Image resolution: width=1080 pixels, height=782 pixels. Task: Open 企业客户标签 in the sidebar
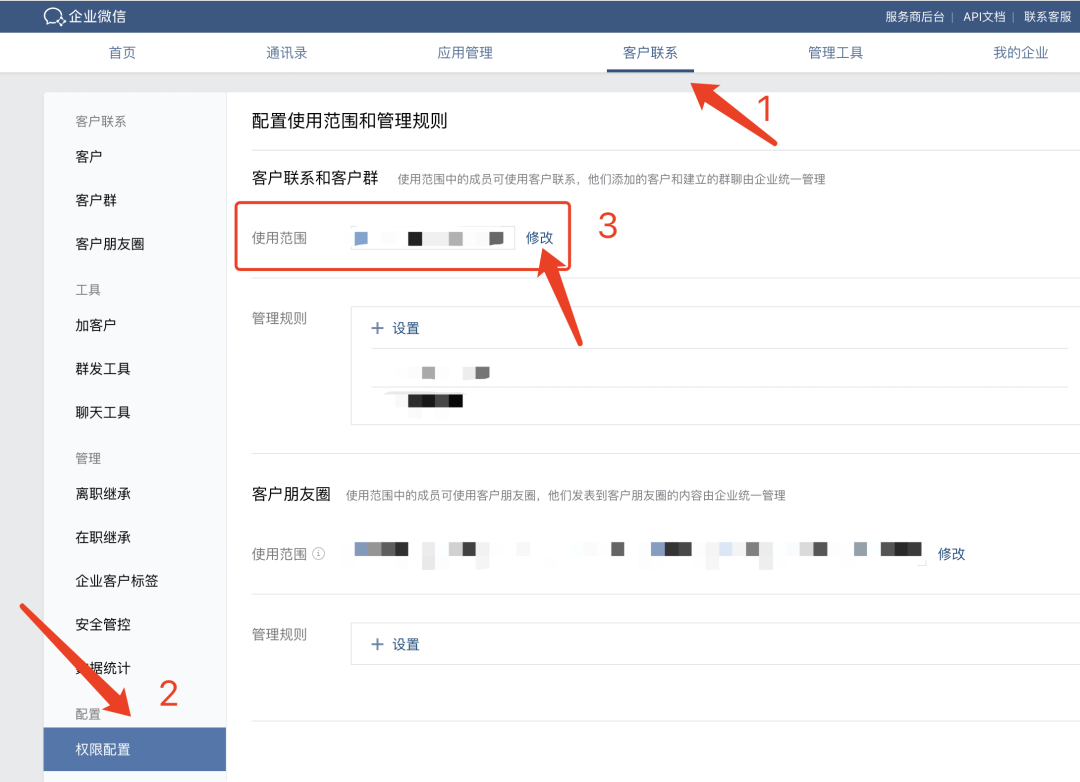117,581
